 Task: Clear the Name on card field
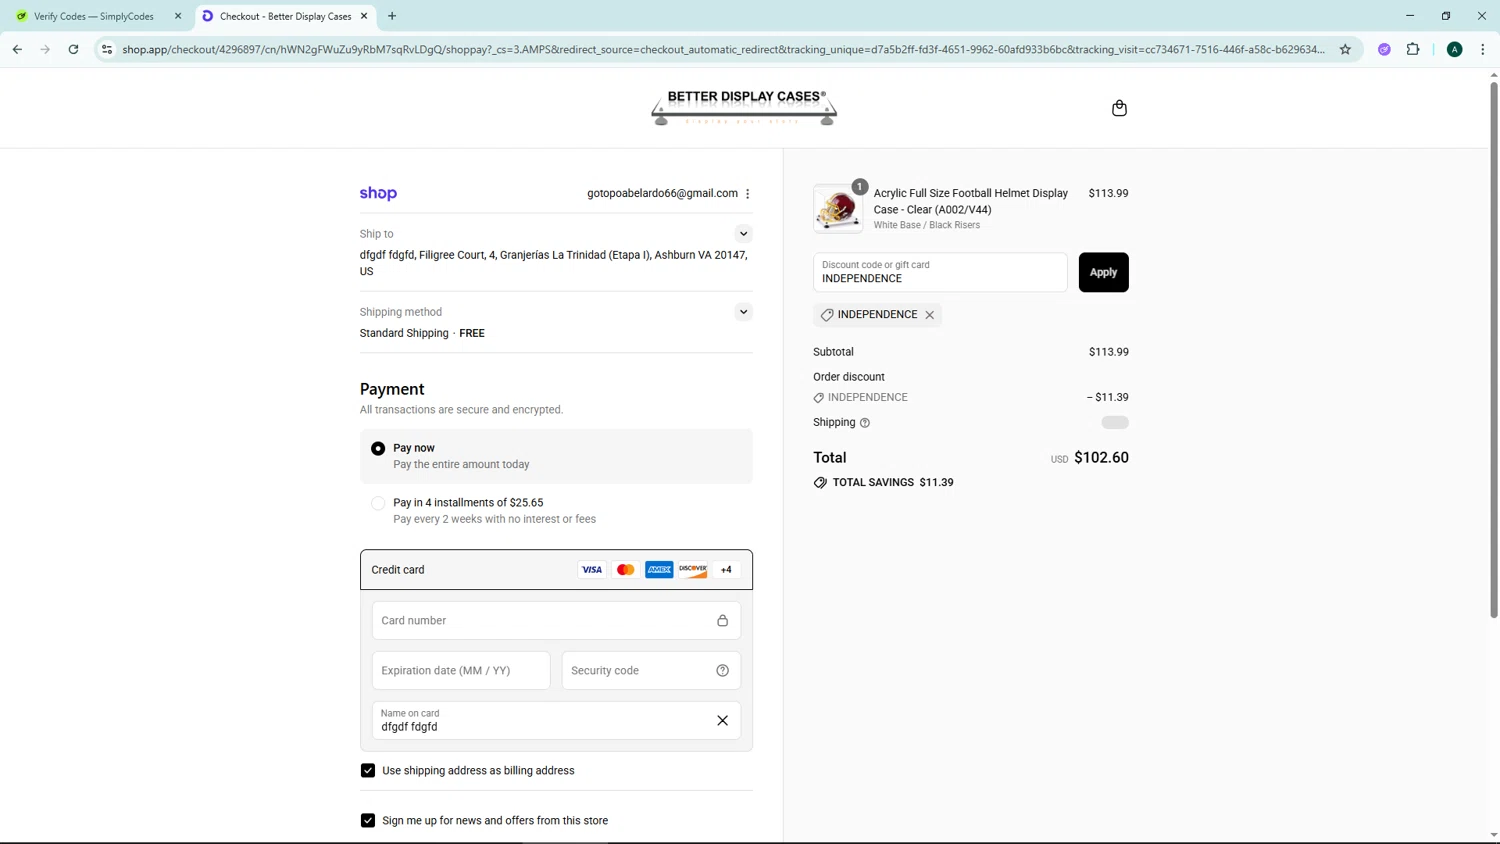[x=722, y=721]
